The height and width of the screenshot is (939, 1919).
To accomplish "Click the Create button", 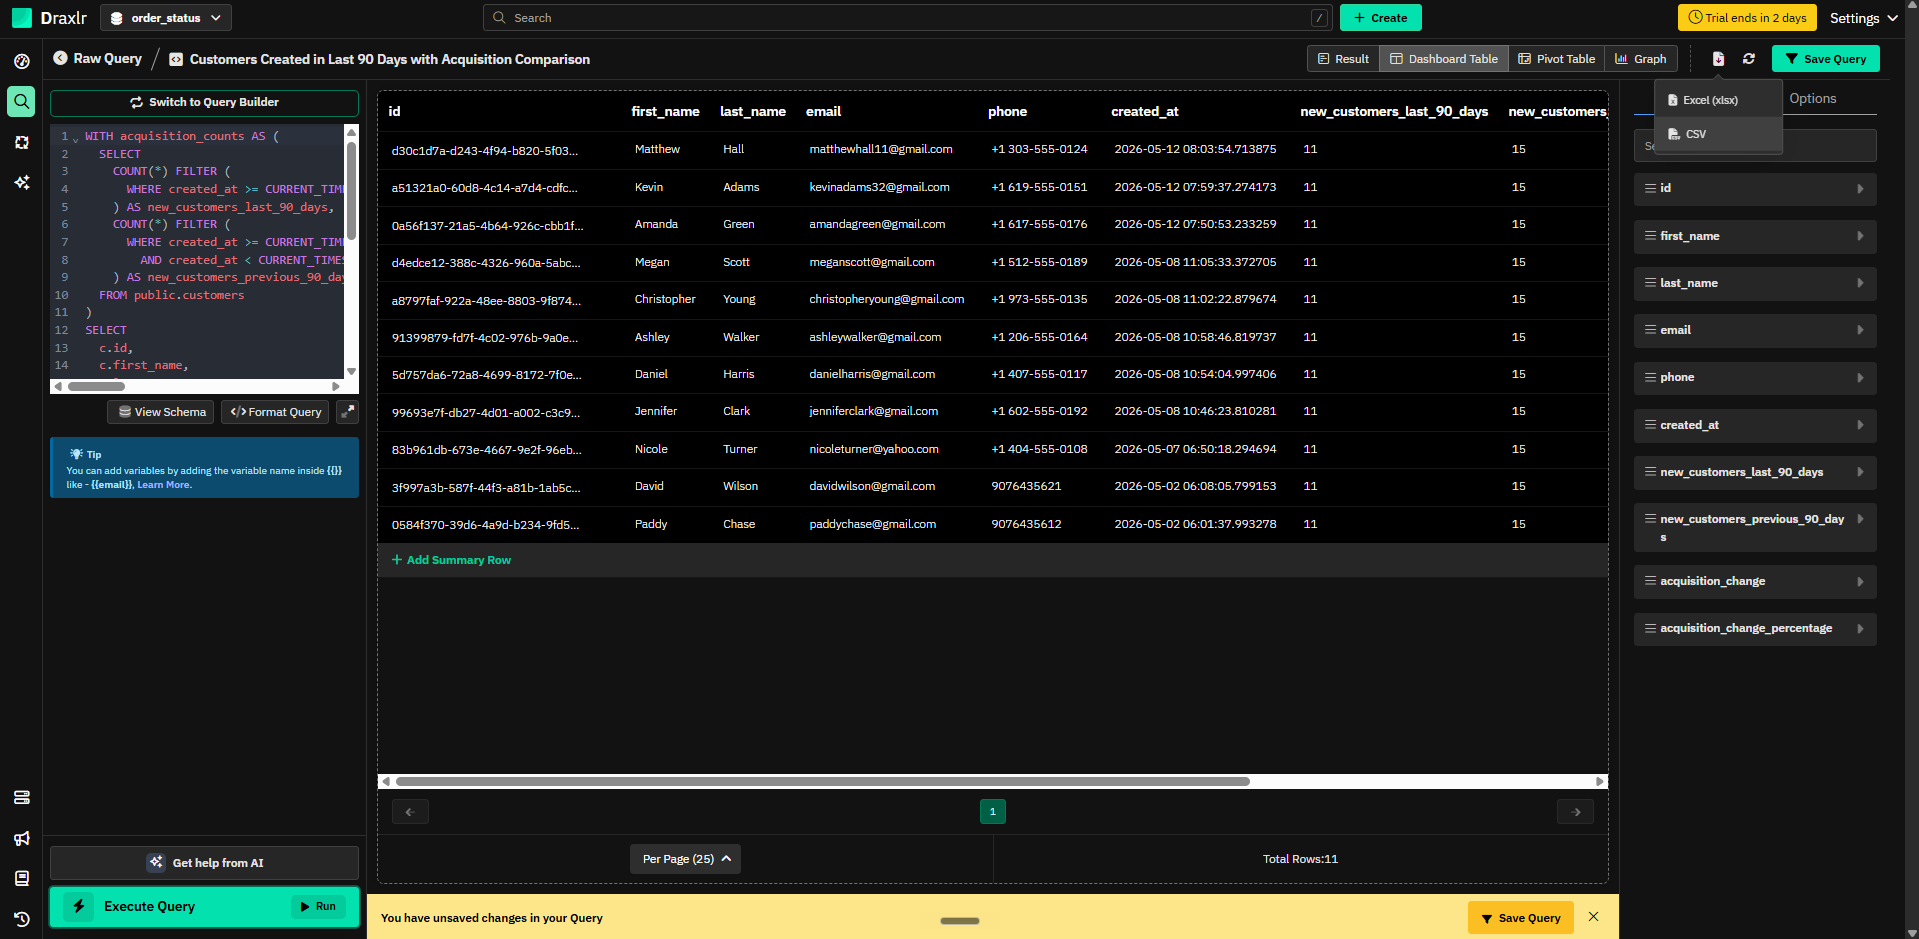I will pos(1380,18).
